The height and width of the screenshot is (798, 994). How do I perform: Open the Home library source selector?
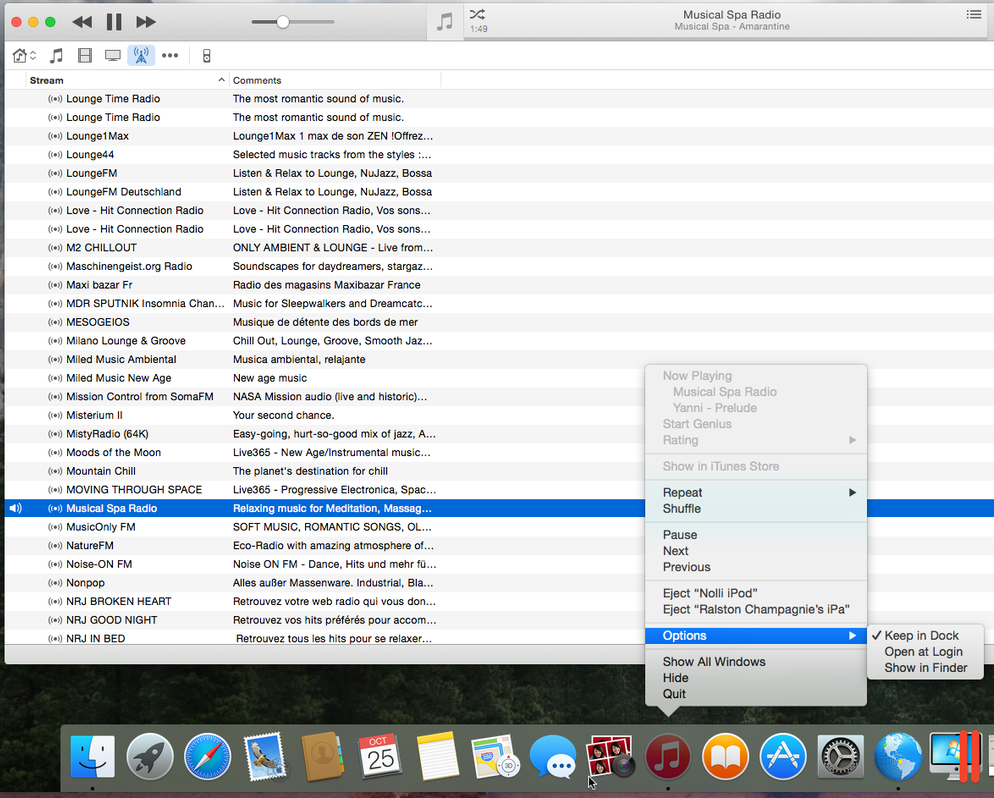pos(24,56)
